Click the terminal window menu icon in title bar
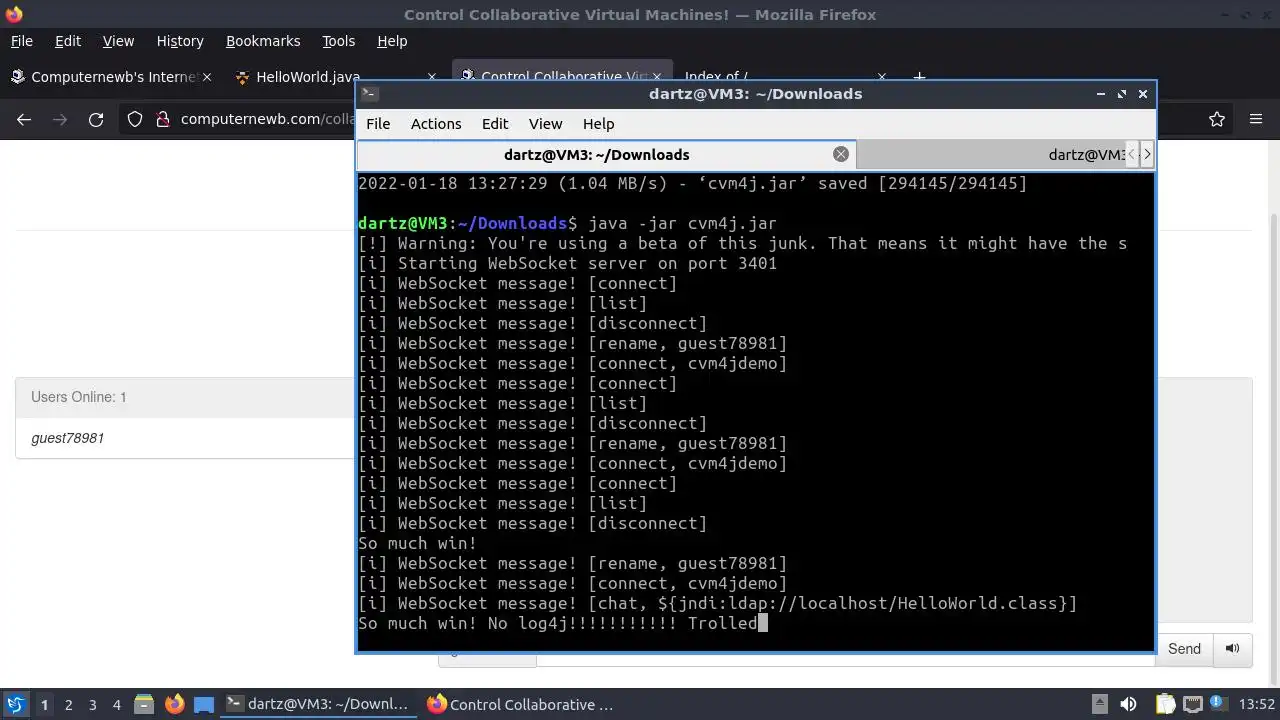 point(369,94)
